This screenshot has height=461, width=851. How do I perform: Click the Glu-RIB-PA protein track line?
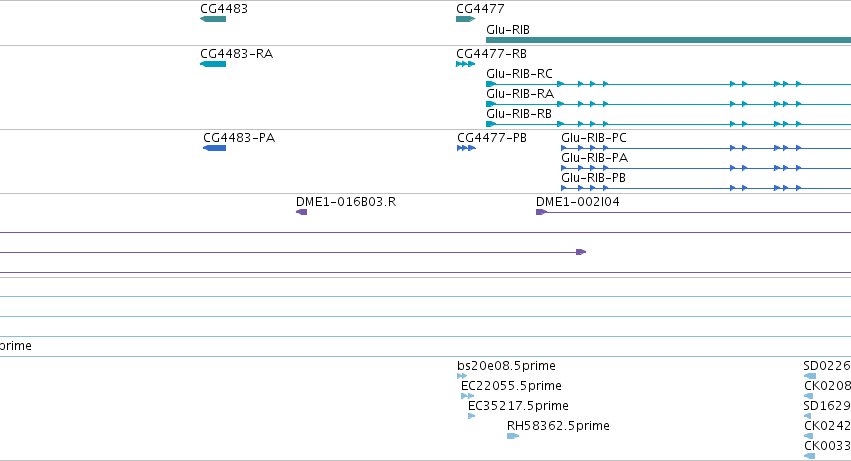[x=706, y=168]
